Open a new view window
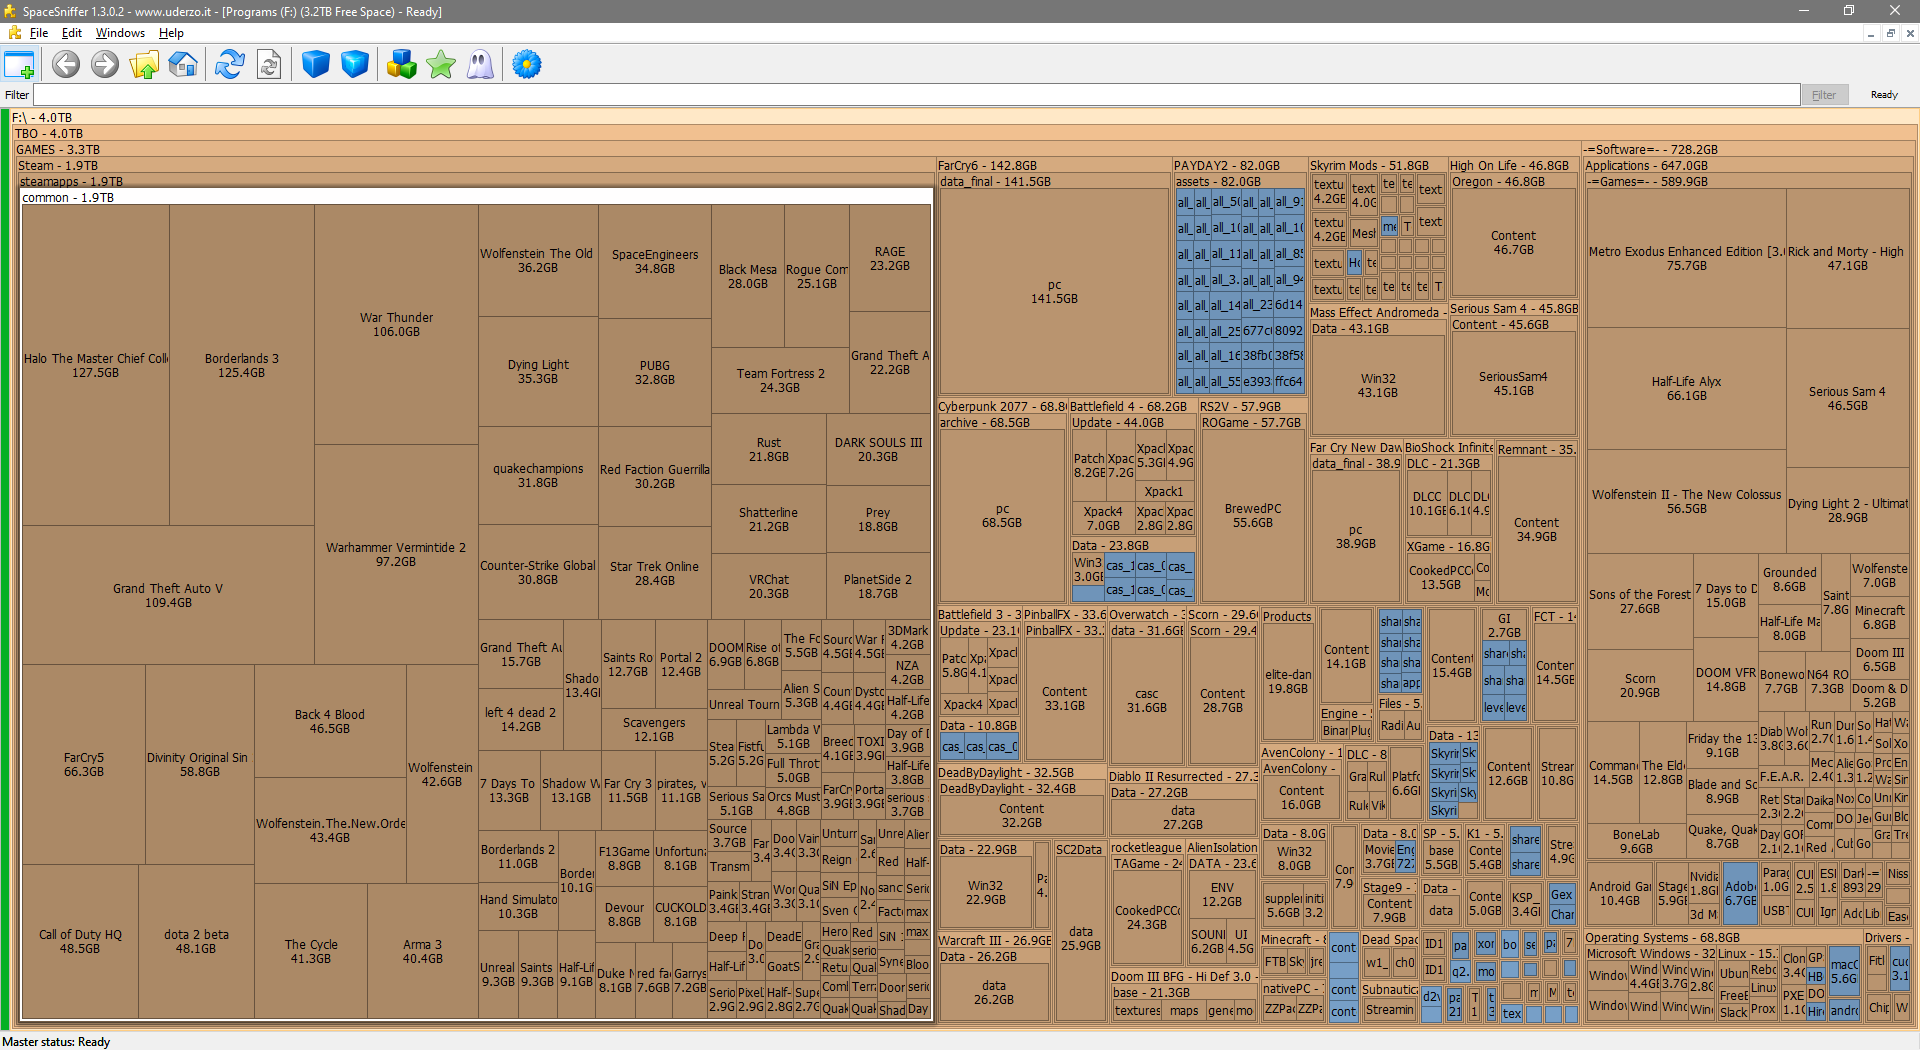This screenshot has height=1050, width=1920. click(x=19, y=65)
